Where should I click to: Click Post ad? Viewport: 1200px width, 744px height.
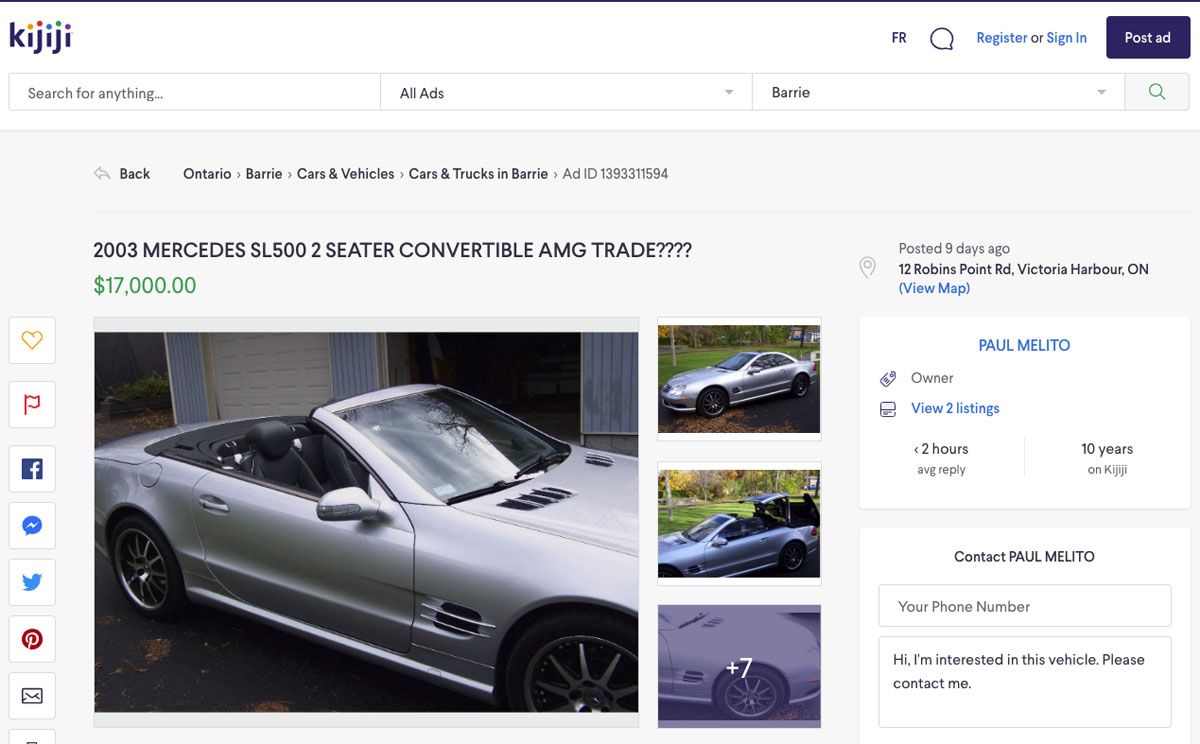click(1147, 37)
